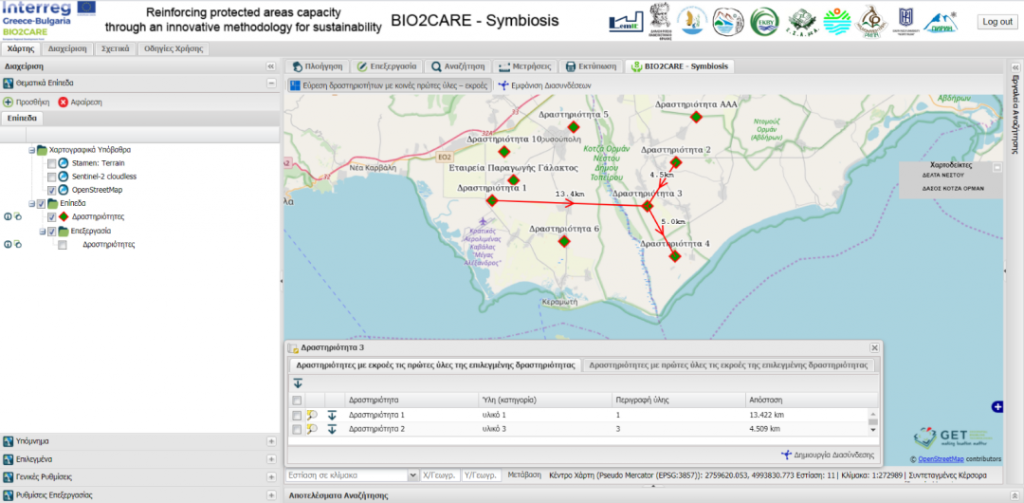Click zoom magnifier icon for Δραστηριότητα 2 row
Screen dimensions: 1024x503
pyautogui.click(x=312, y=429)
